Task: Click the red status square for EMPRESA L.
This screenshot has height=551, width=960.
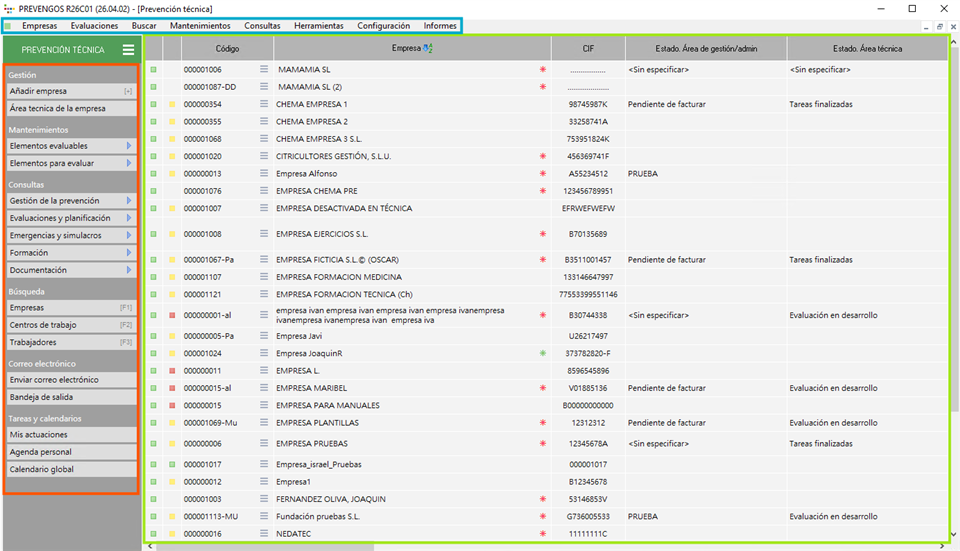Action: [x=171, y=371]
